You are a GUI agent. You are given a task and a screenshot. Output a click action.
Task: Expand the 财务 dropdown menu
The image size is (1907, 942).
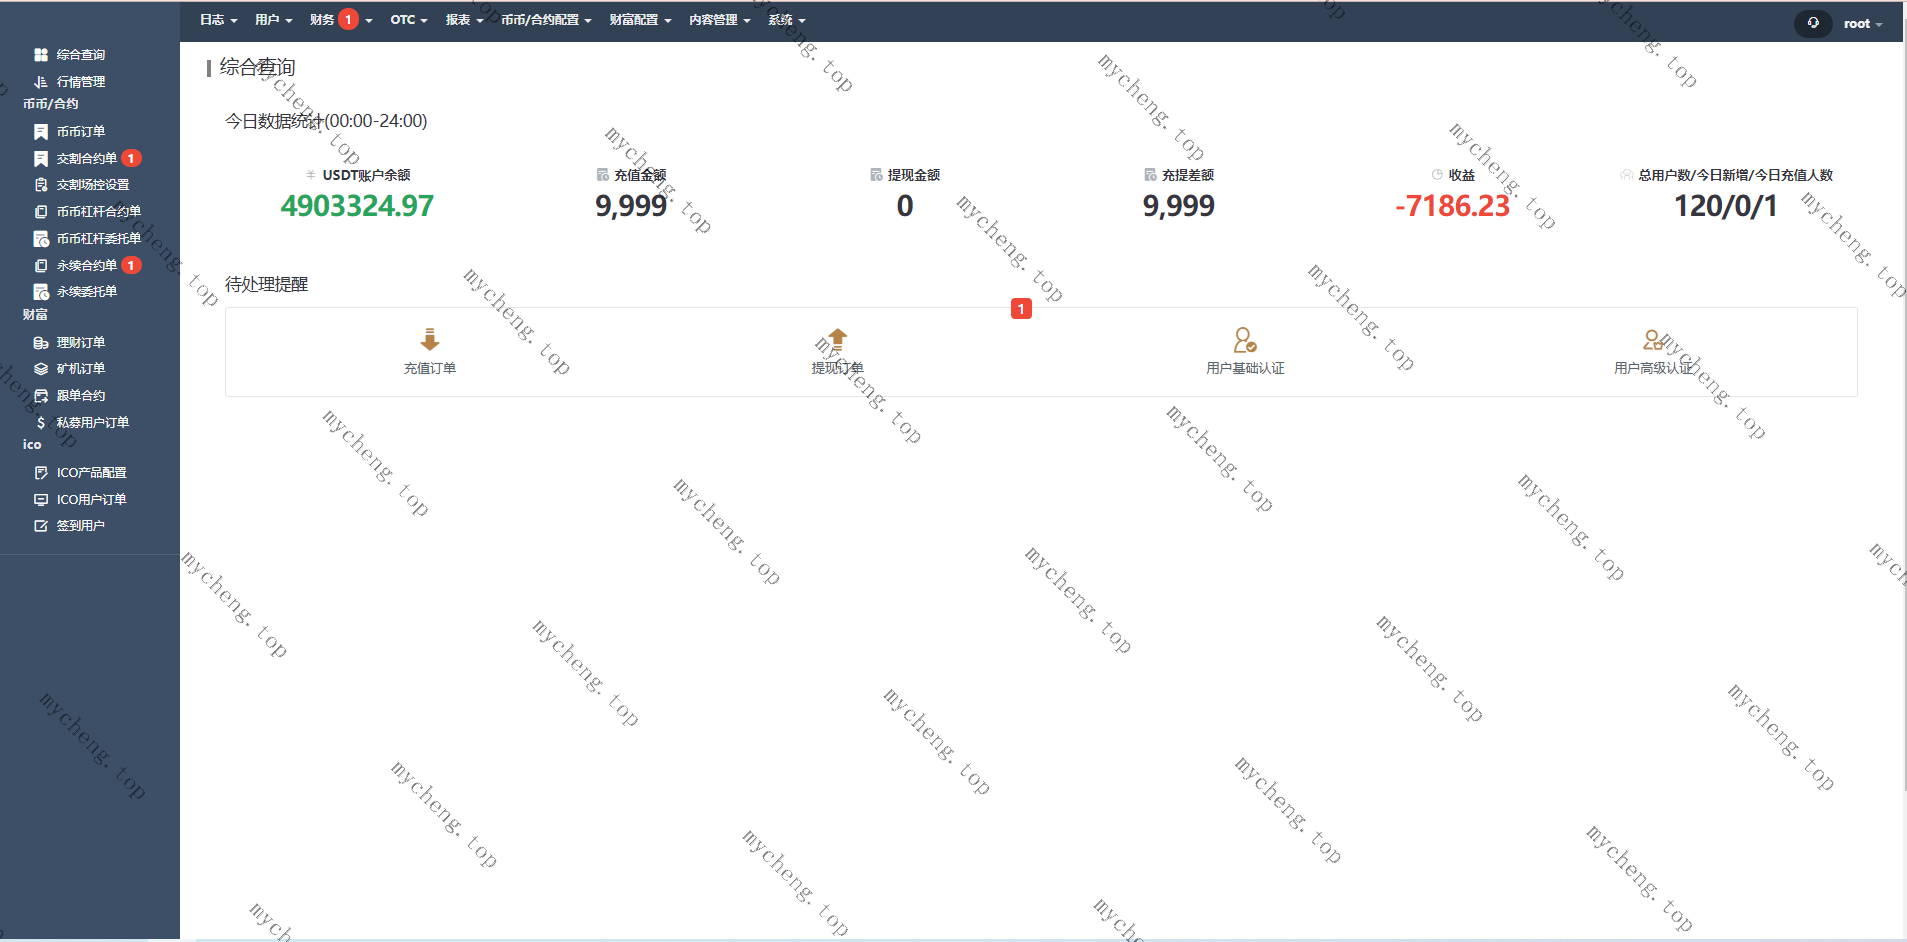point(341,20)
